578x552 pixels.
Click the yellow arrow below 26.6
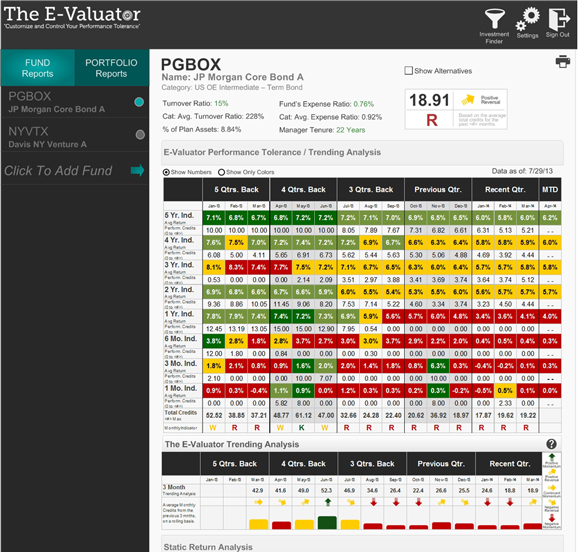pos(441,502)
